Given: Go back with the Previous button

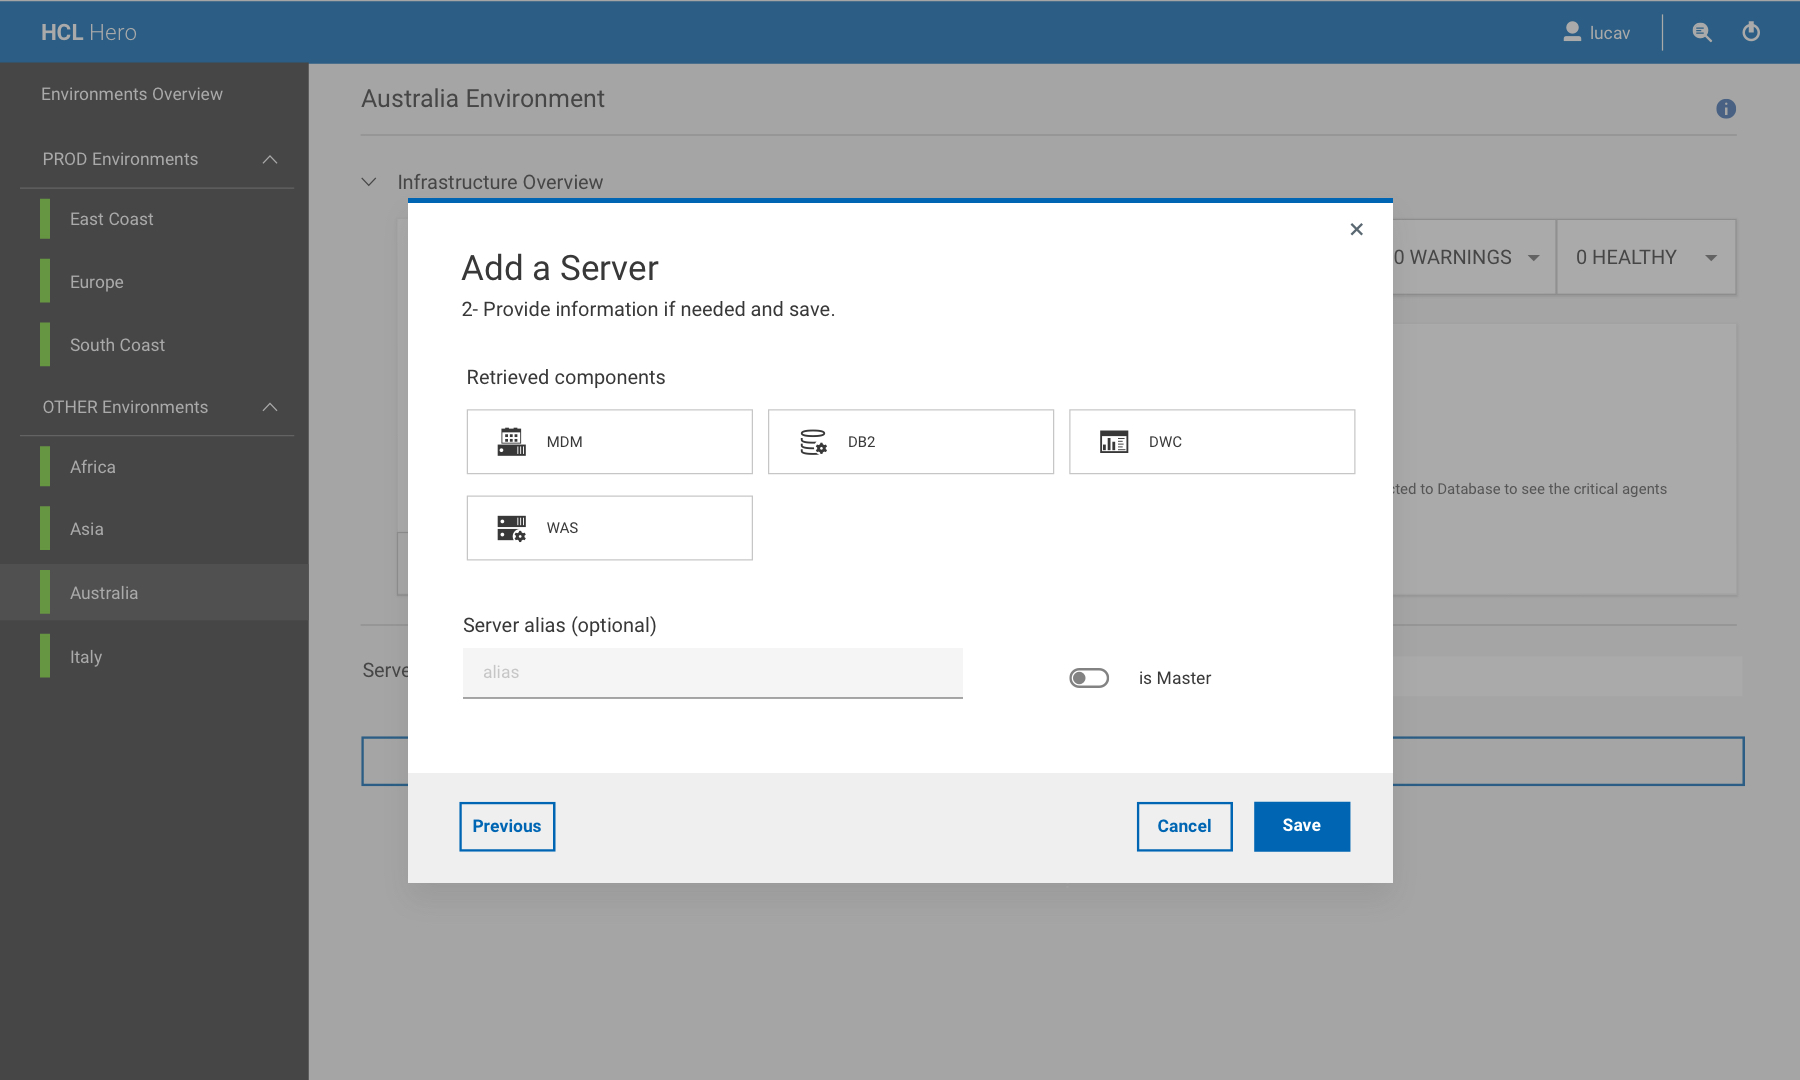Looking at the screenshot, I should pos(507,826).
